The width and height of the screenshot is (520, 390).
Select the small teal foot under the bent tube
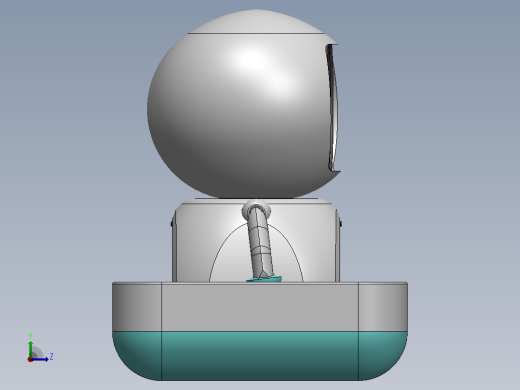pos(264,279)
